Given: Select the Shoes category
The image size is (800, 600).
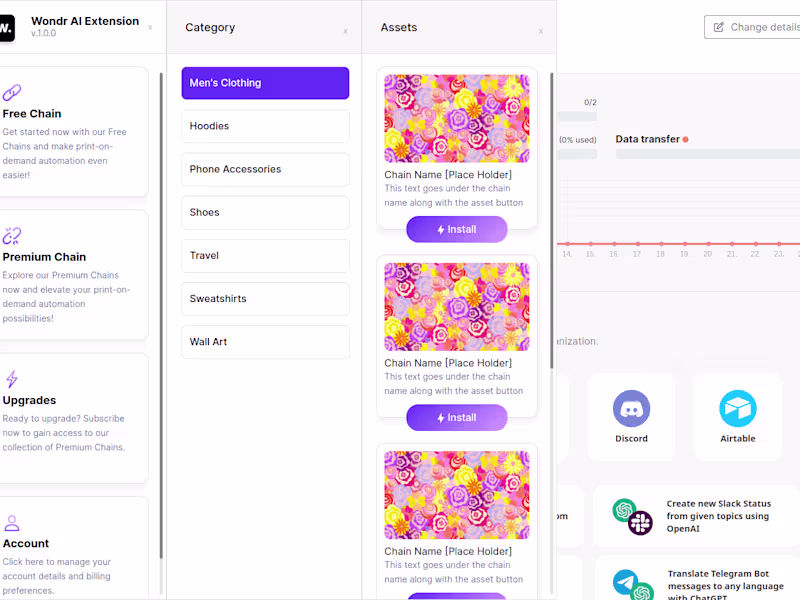Looking at the screenshot, I should pyautogui.click(x=265, y=212).
